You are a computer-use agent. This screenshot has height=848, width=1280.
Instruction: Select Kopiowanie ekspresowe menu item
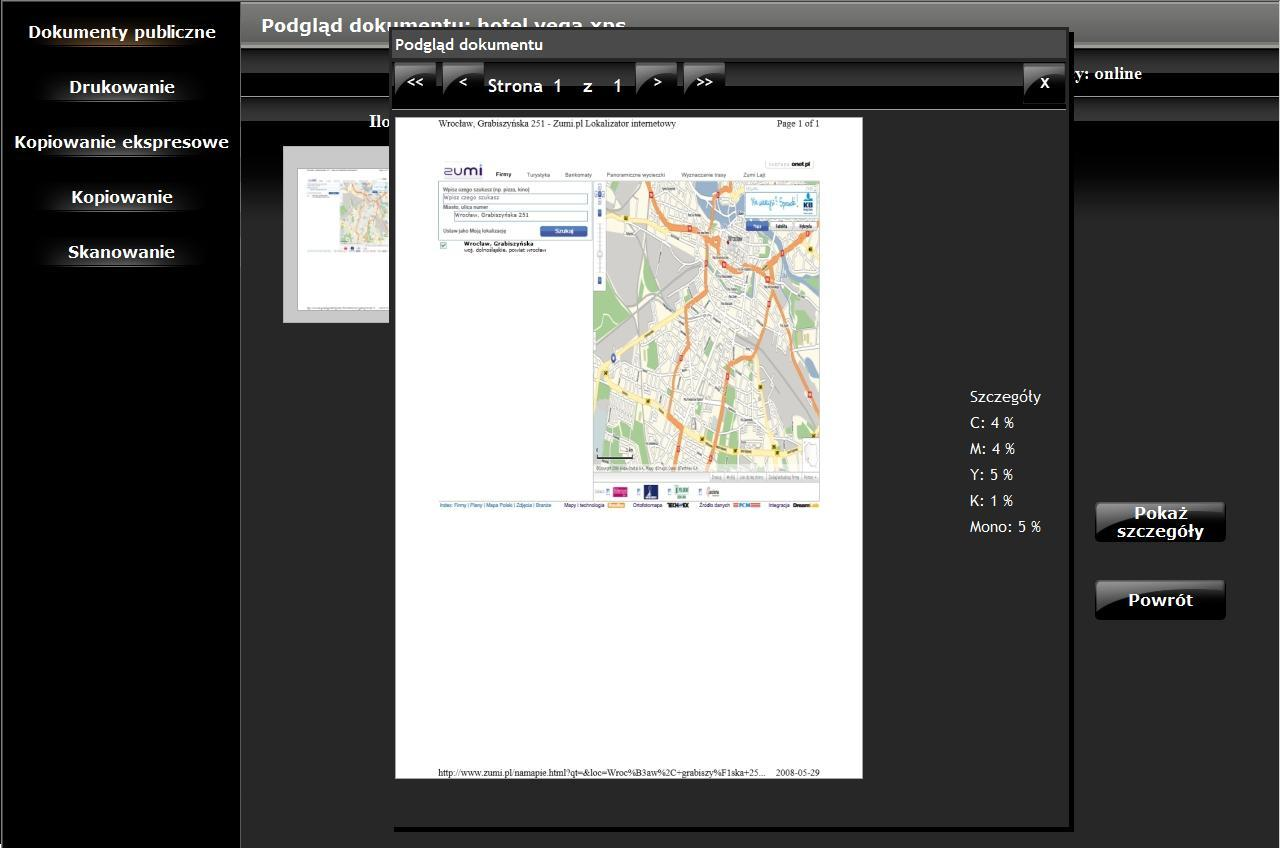[122, 142]
